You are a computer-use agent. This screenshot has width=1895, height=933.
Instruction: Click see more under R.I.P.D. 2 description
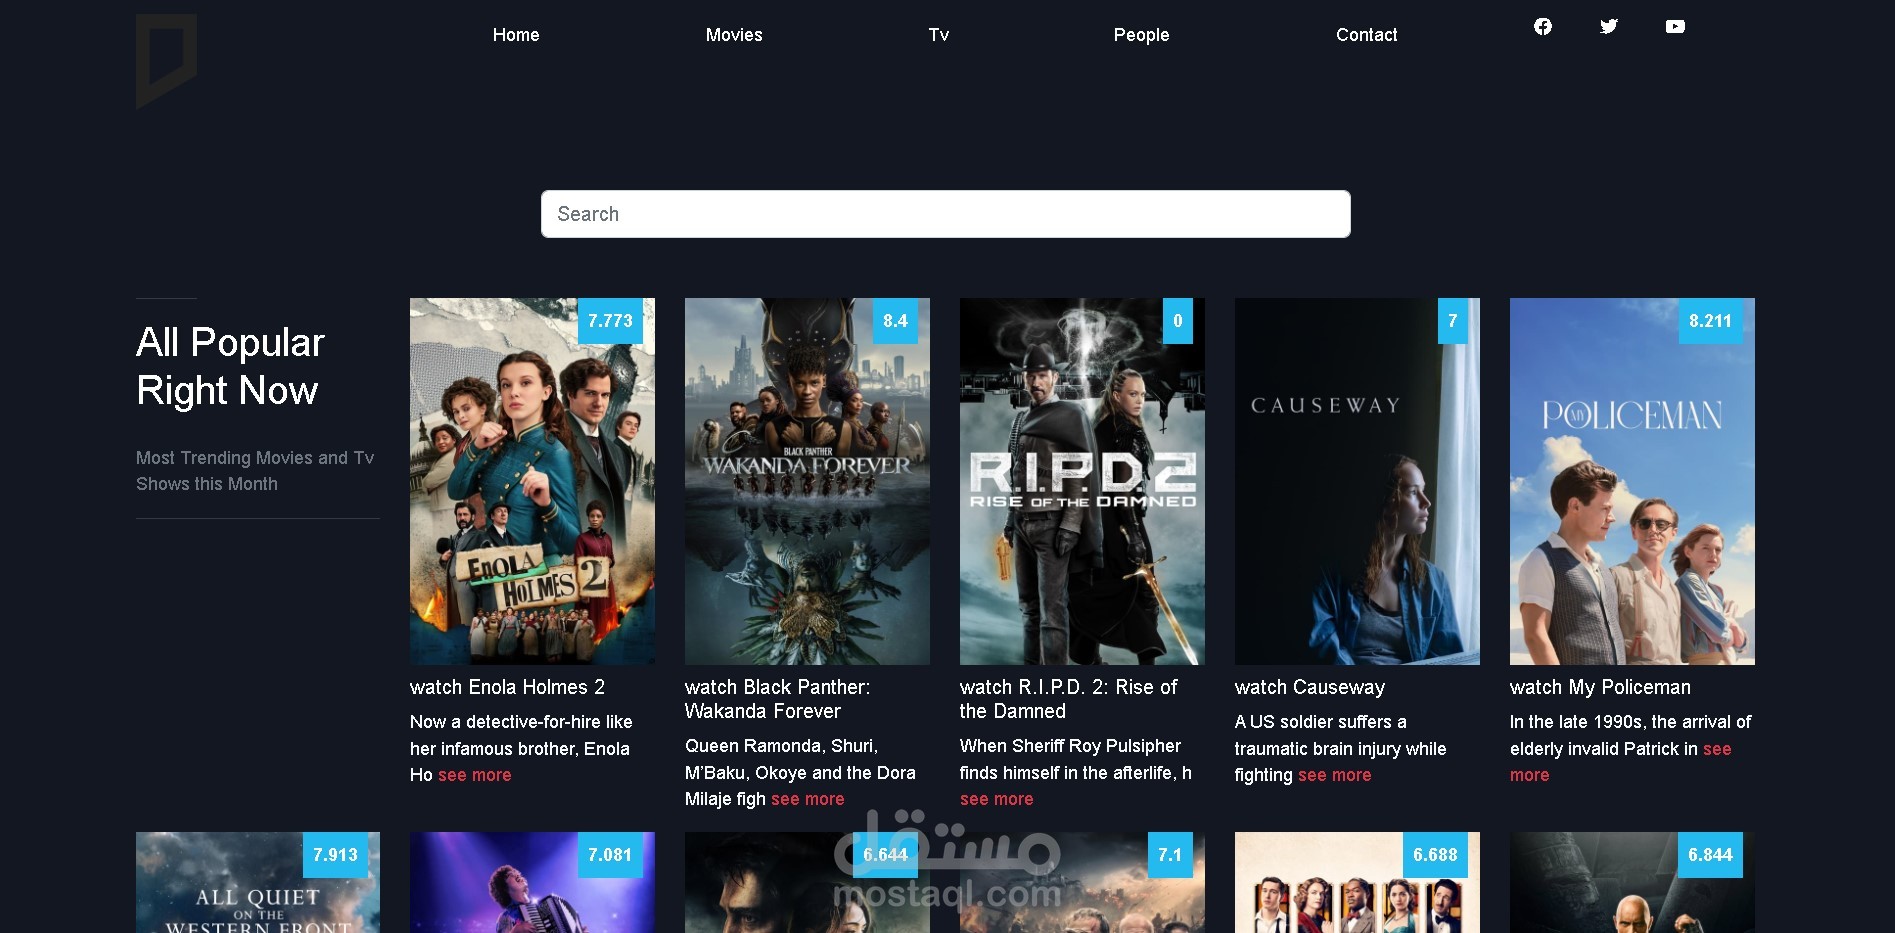(x=997, y=799)
